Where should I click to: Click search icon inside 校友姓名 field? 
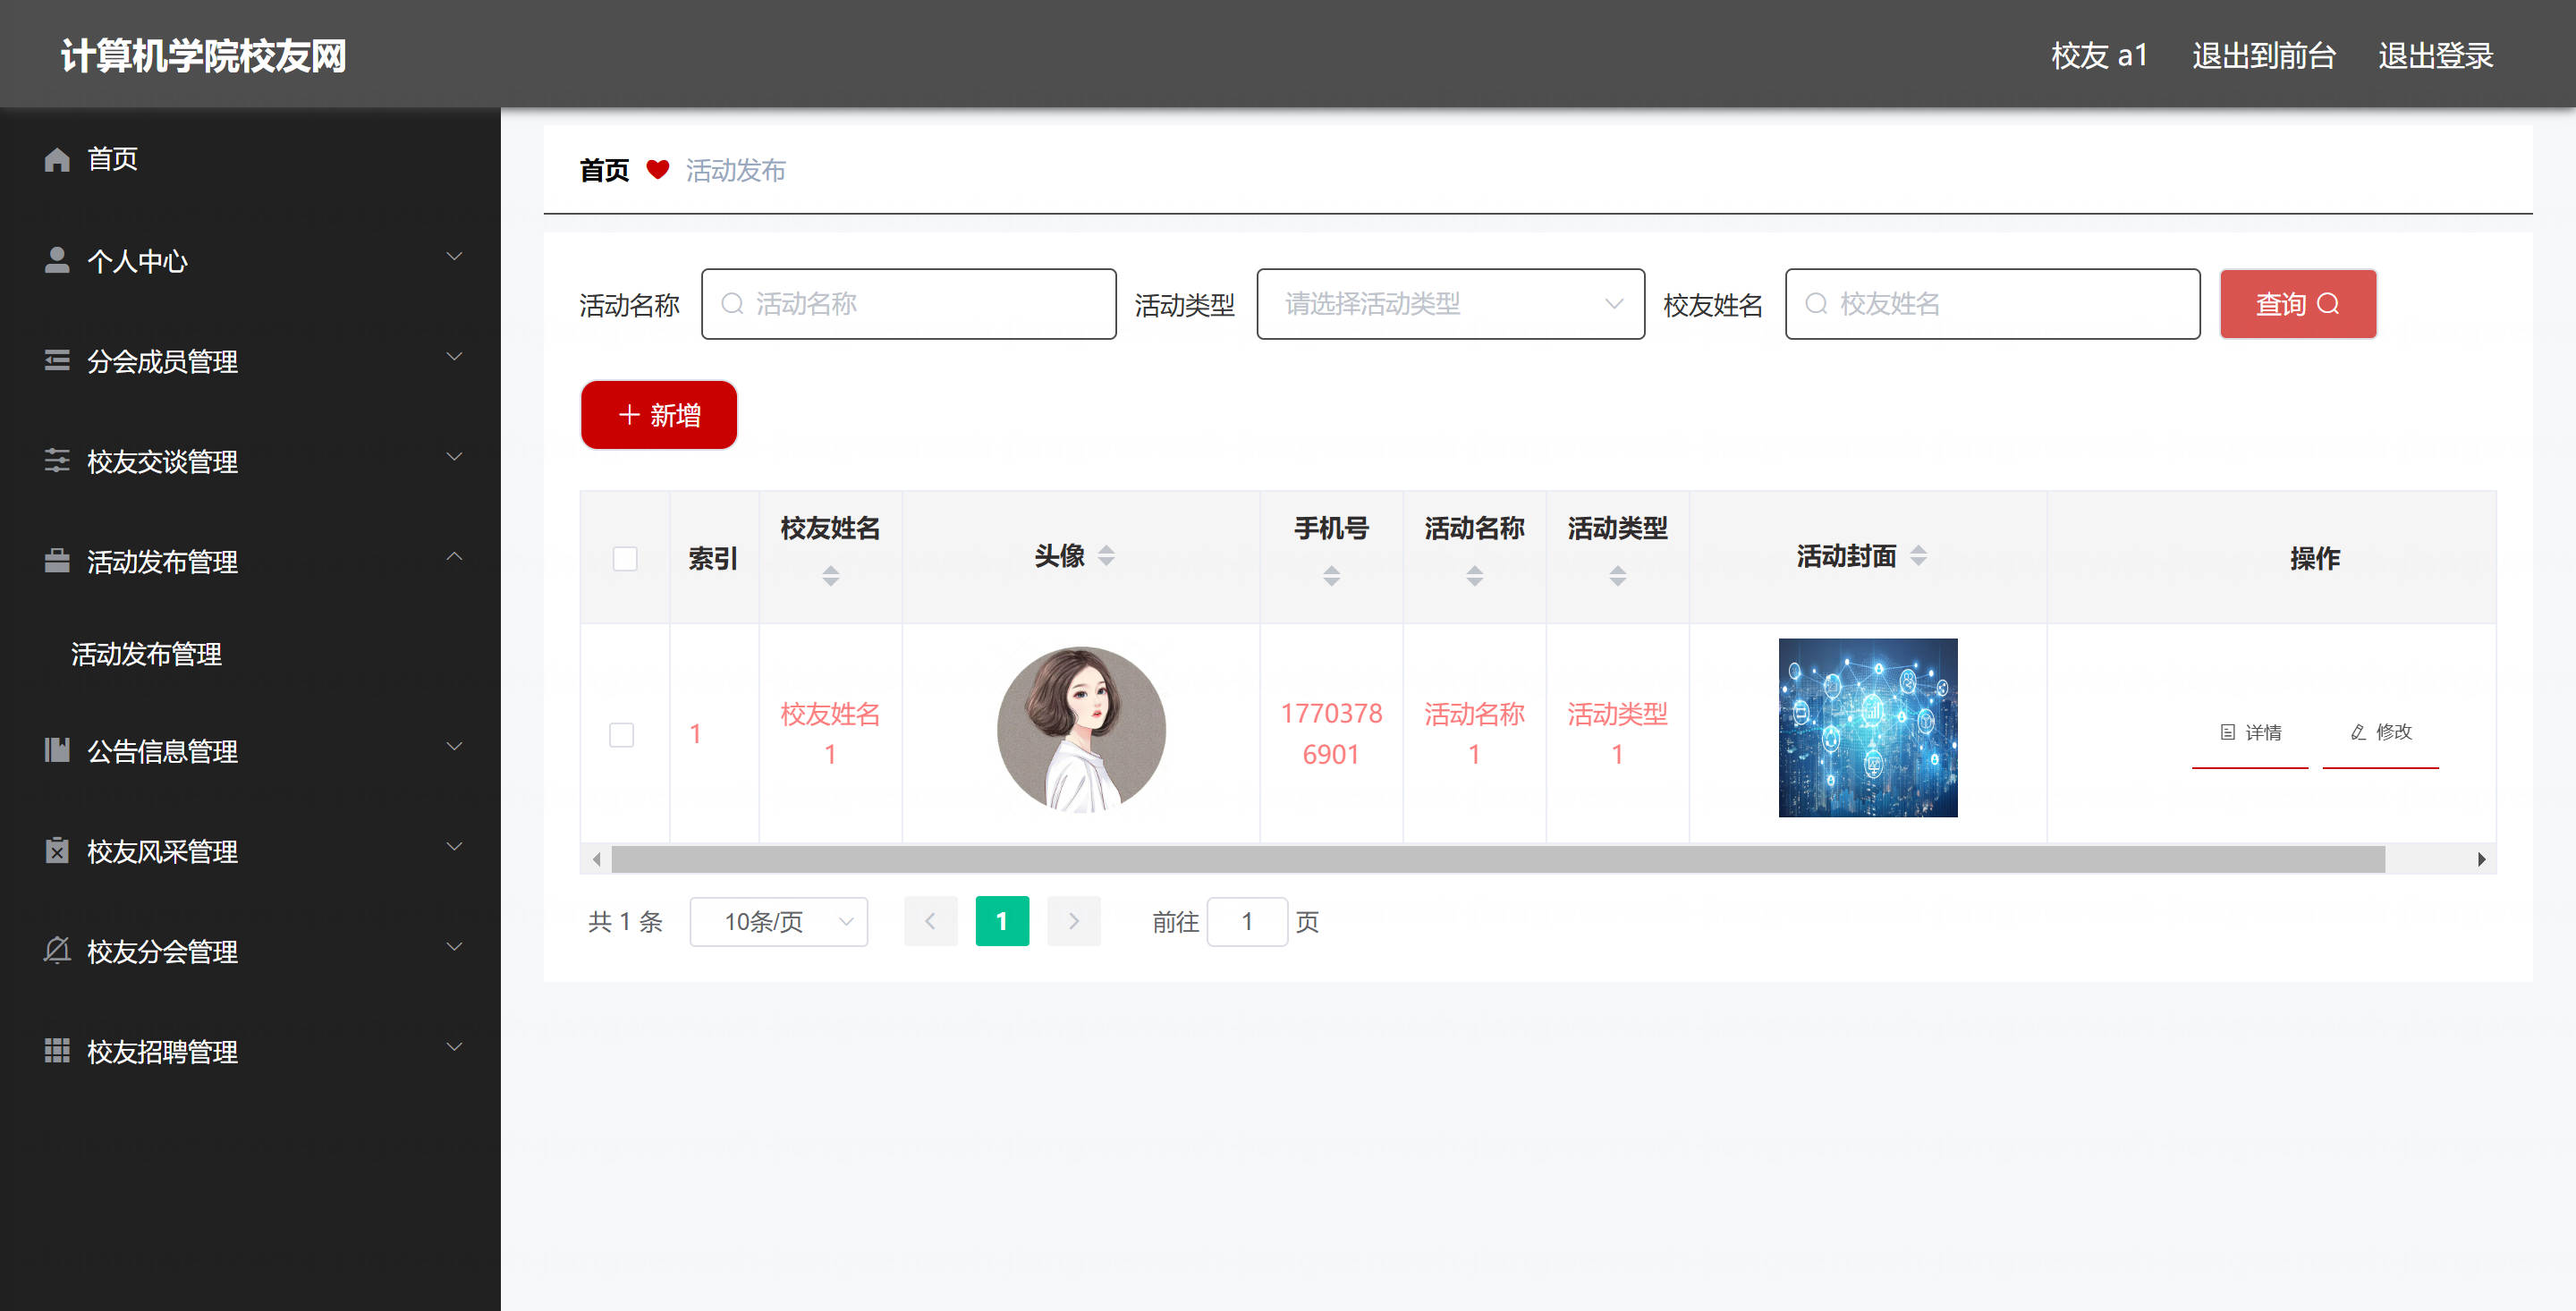click(1816, 304)
